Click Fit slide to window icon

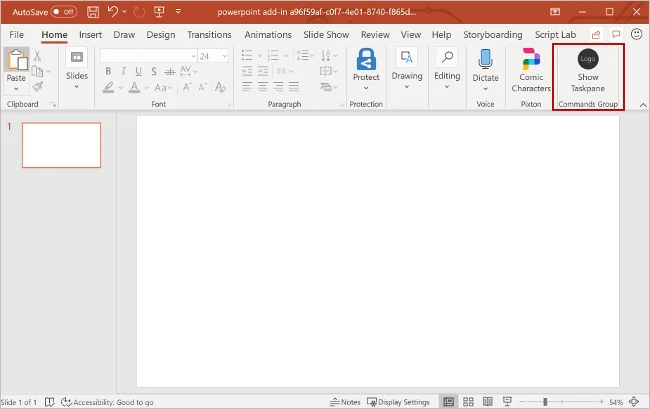[634, 402]
